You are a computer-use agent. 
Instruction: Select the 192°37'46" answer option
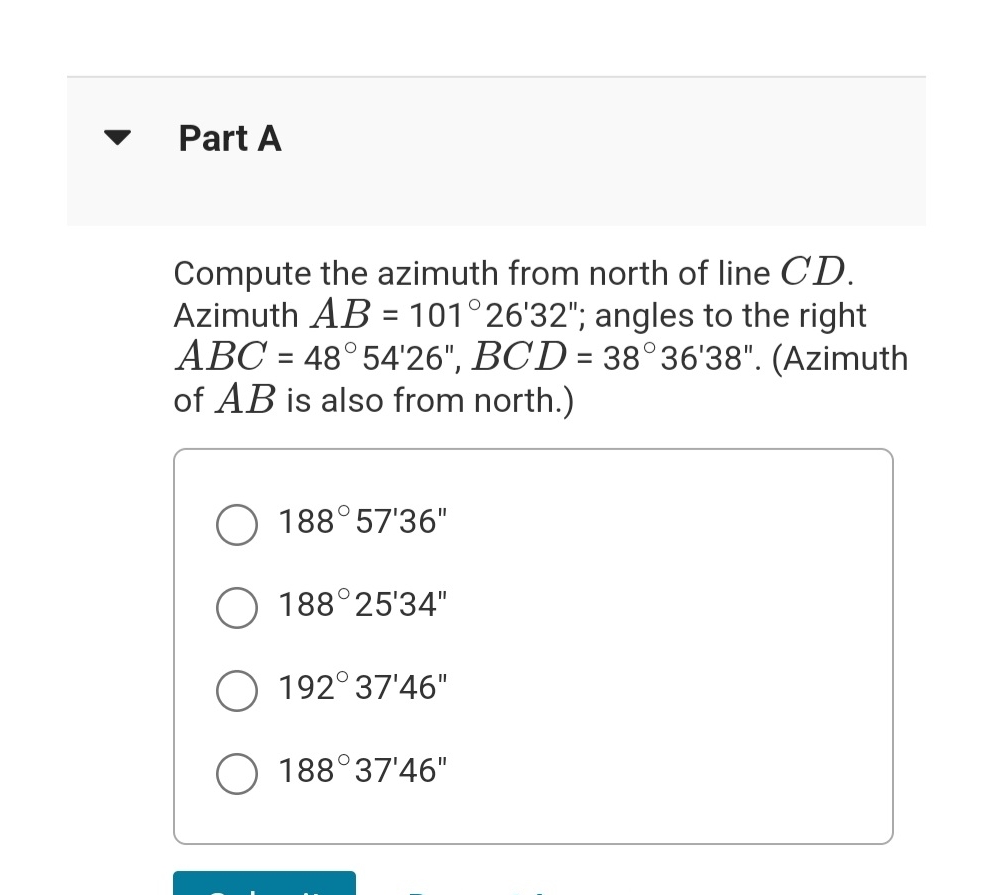[x=237, y=690]
